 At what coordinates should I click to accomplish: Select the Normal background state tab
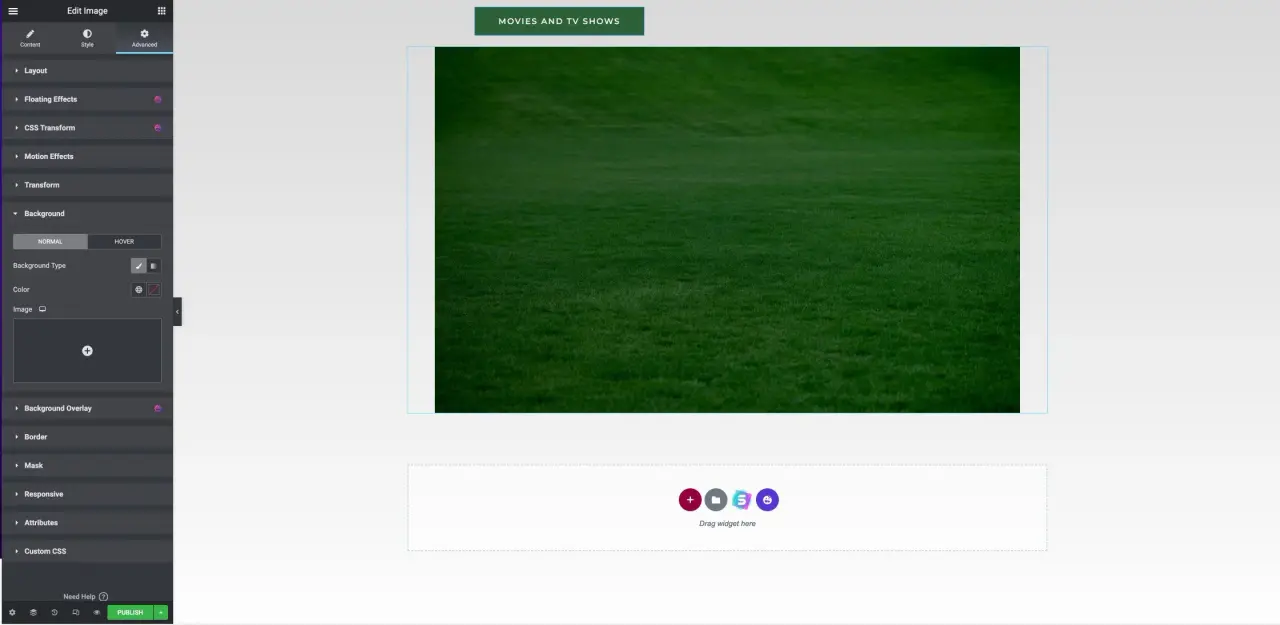50,241
